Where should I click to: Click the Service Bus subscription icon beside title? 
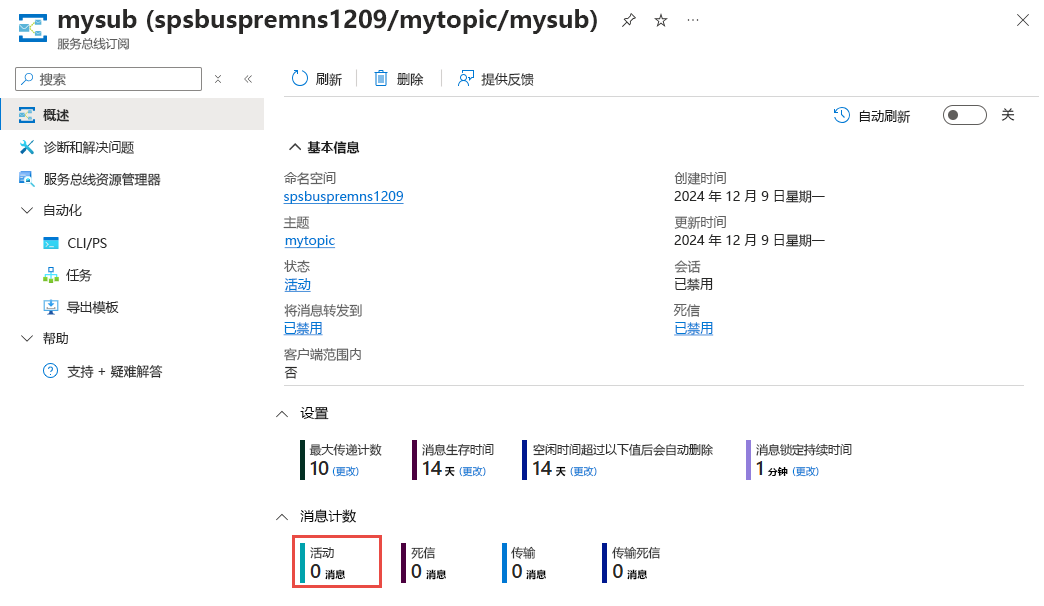coord(33,28)
